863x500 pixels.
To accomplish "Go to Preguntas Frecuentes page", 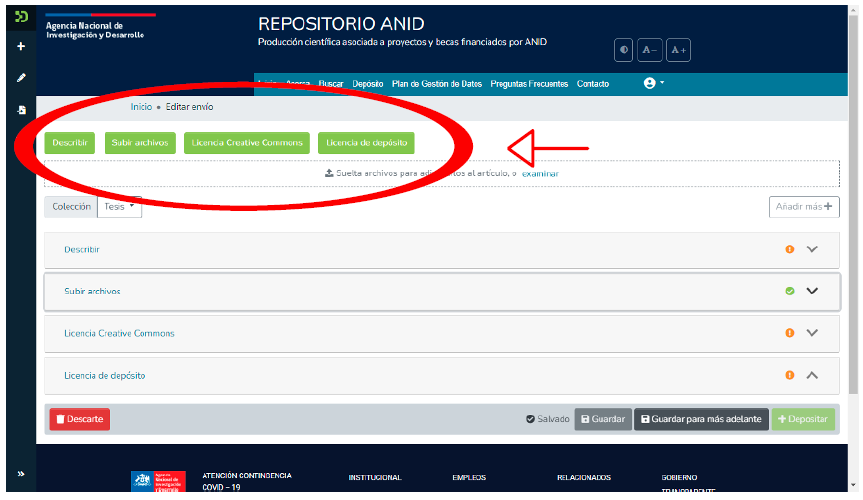I will [529, 84].
